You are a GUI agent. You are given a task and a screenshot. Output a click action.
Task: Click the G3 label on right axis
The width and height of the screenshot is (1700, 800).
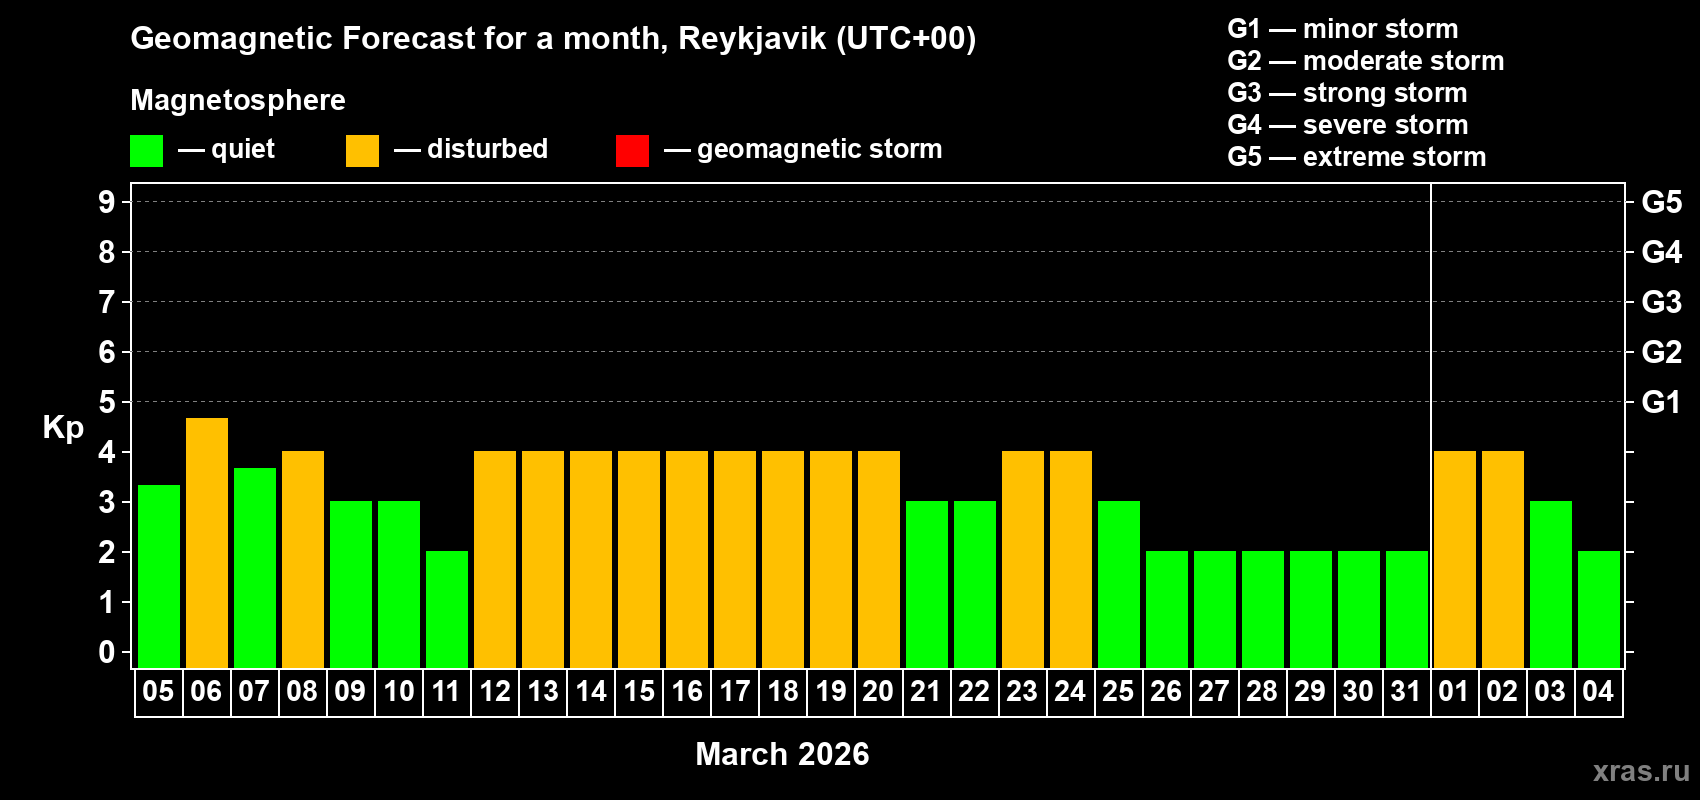click(x=1662, y=302)
